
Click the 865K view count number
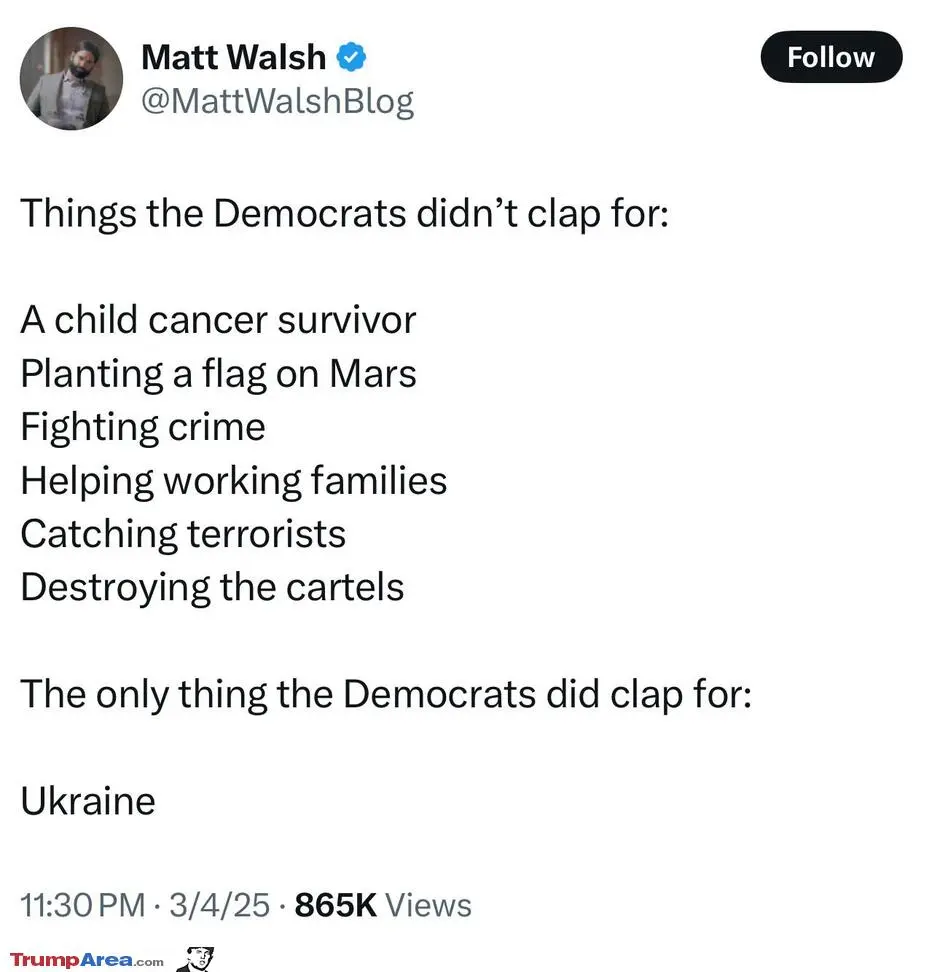(336, 905)
